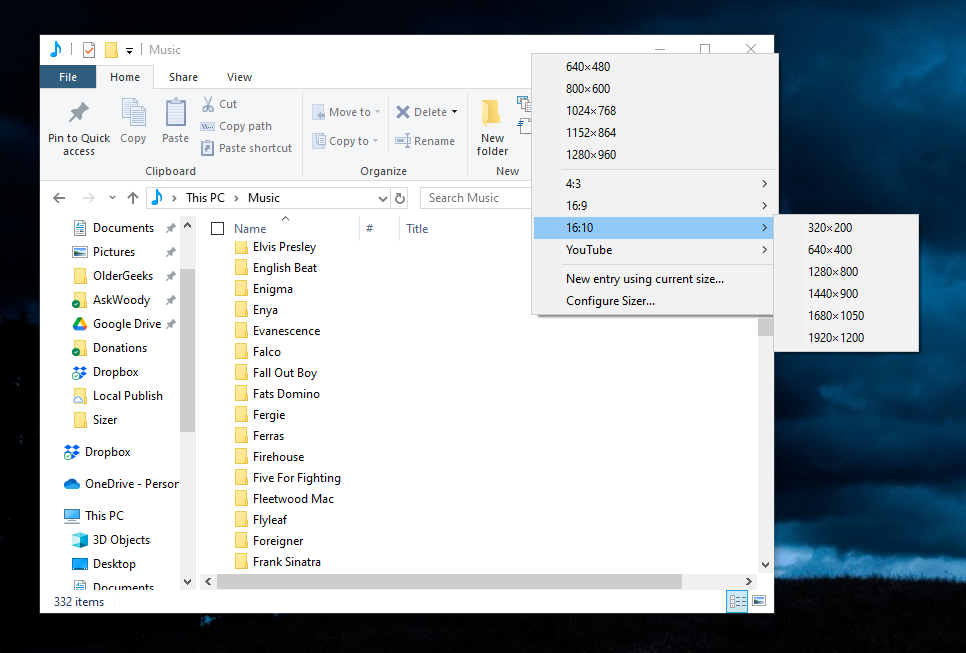Viewport: 966px width, 653px height.
Task: Switch to large thumbnails view icon
Action: pos(759,601)
